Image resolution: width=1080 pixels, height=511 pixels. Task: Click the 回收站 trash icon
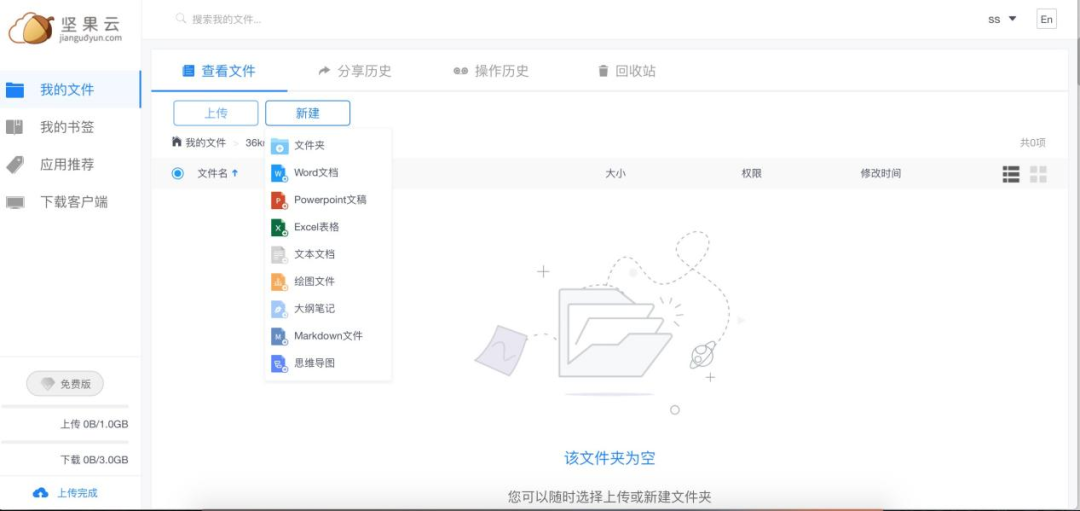click(603, 71)
